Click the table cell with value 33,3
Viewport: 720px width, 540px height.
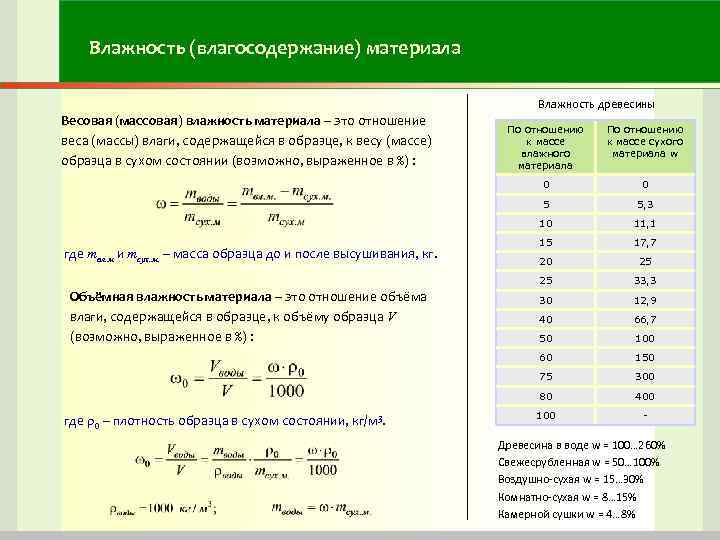point(645,281)
